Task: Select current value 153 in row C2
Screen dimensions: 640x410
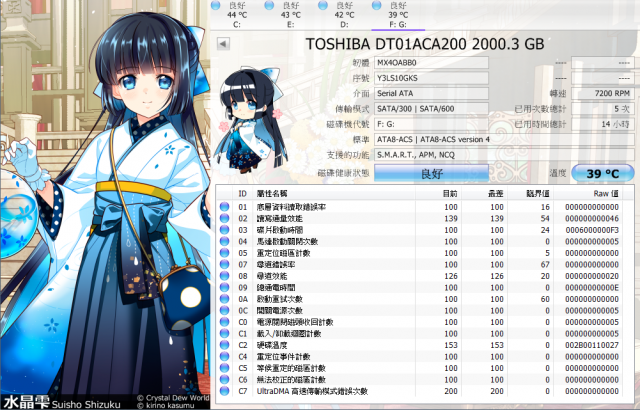Action: coord(451,345)
